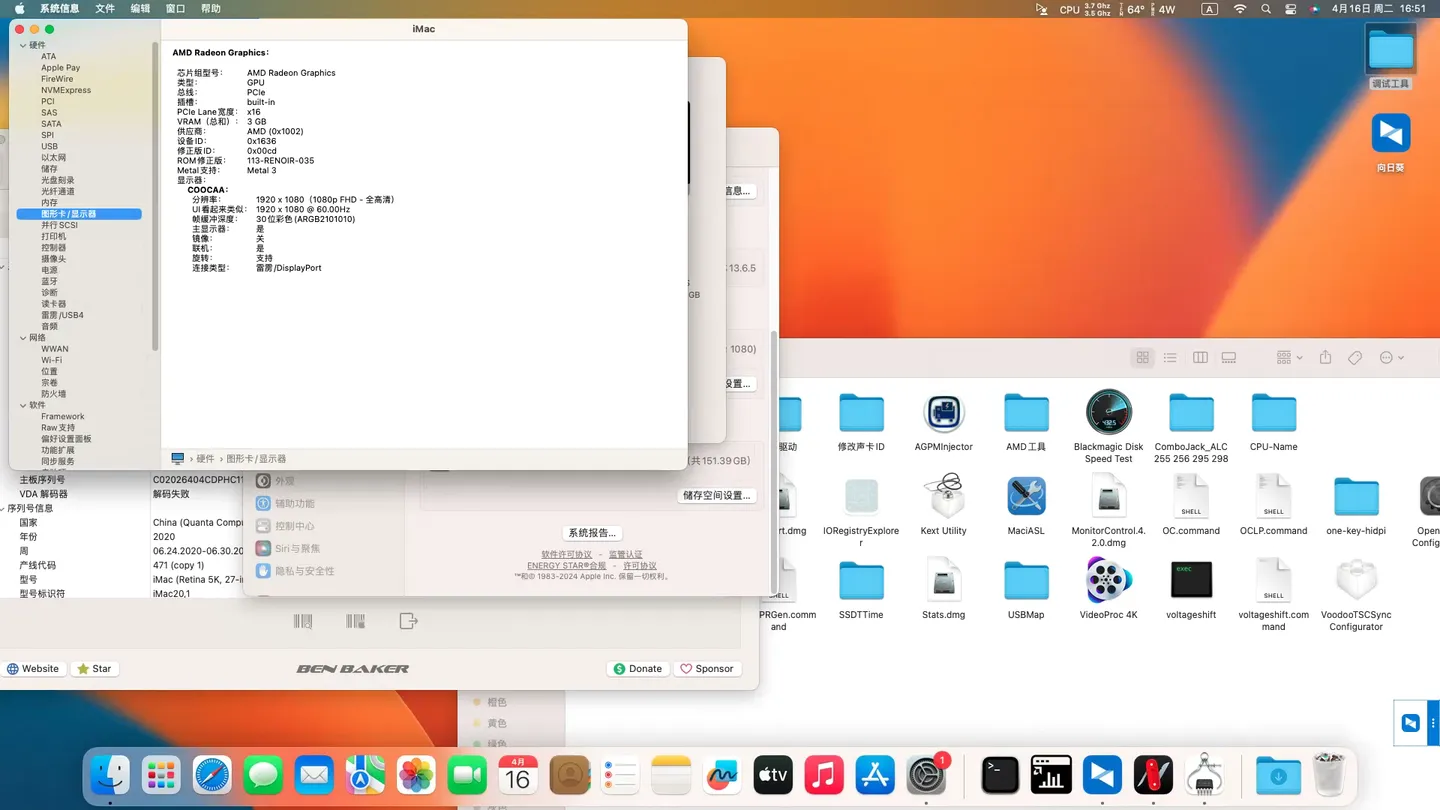1440x810 pixels.
Task: Collapse the 网络 tree section
Action: tap(24, 338)
